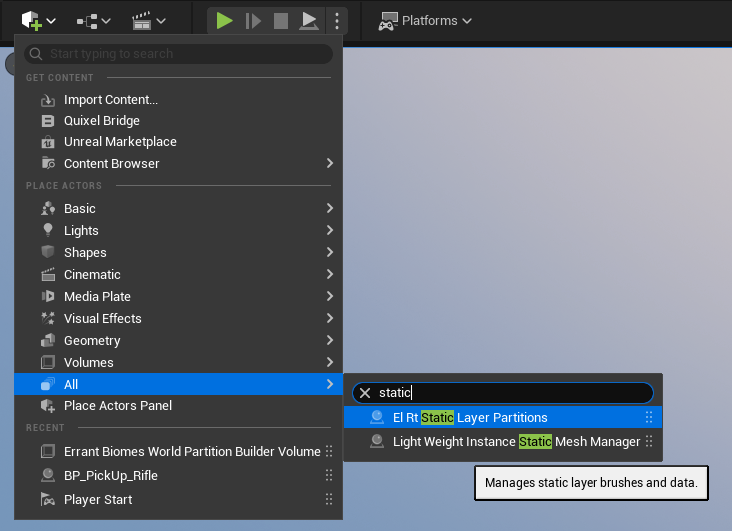The width and height of the screenshot is (732, 531).
Task: Select El Rt Static Layer Partitions result
Action: click(x=503, y=417)
